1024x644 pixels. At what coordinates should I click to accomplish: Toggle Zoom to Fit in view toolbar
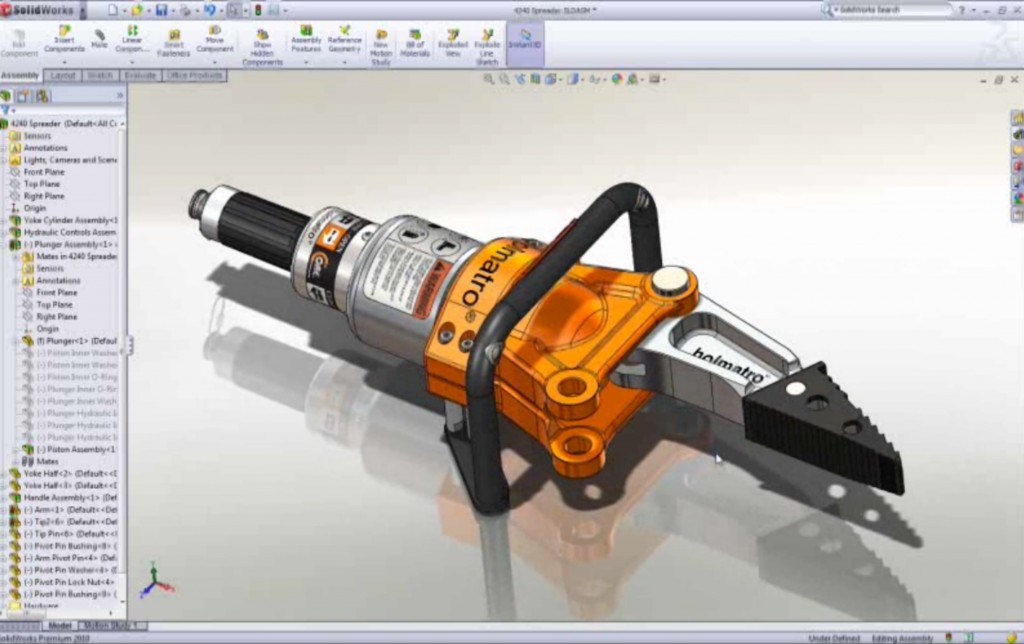(489, 77)
